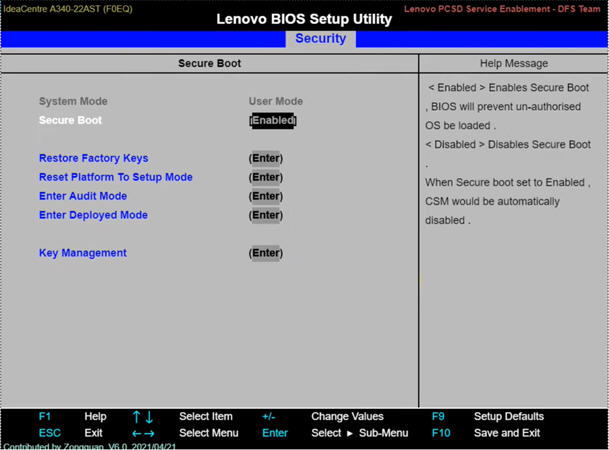Activate Enter button for Enter Audit Mode
Image resolution: width=609 pixels, height=450 pixels.
[266, 196]
